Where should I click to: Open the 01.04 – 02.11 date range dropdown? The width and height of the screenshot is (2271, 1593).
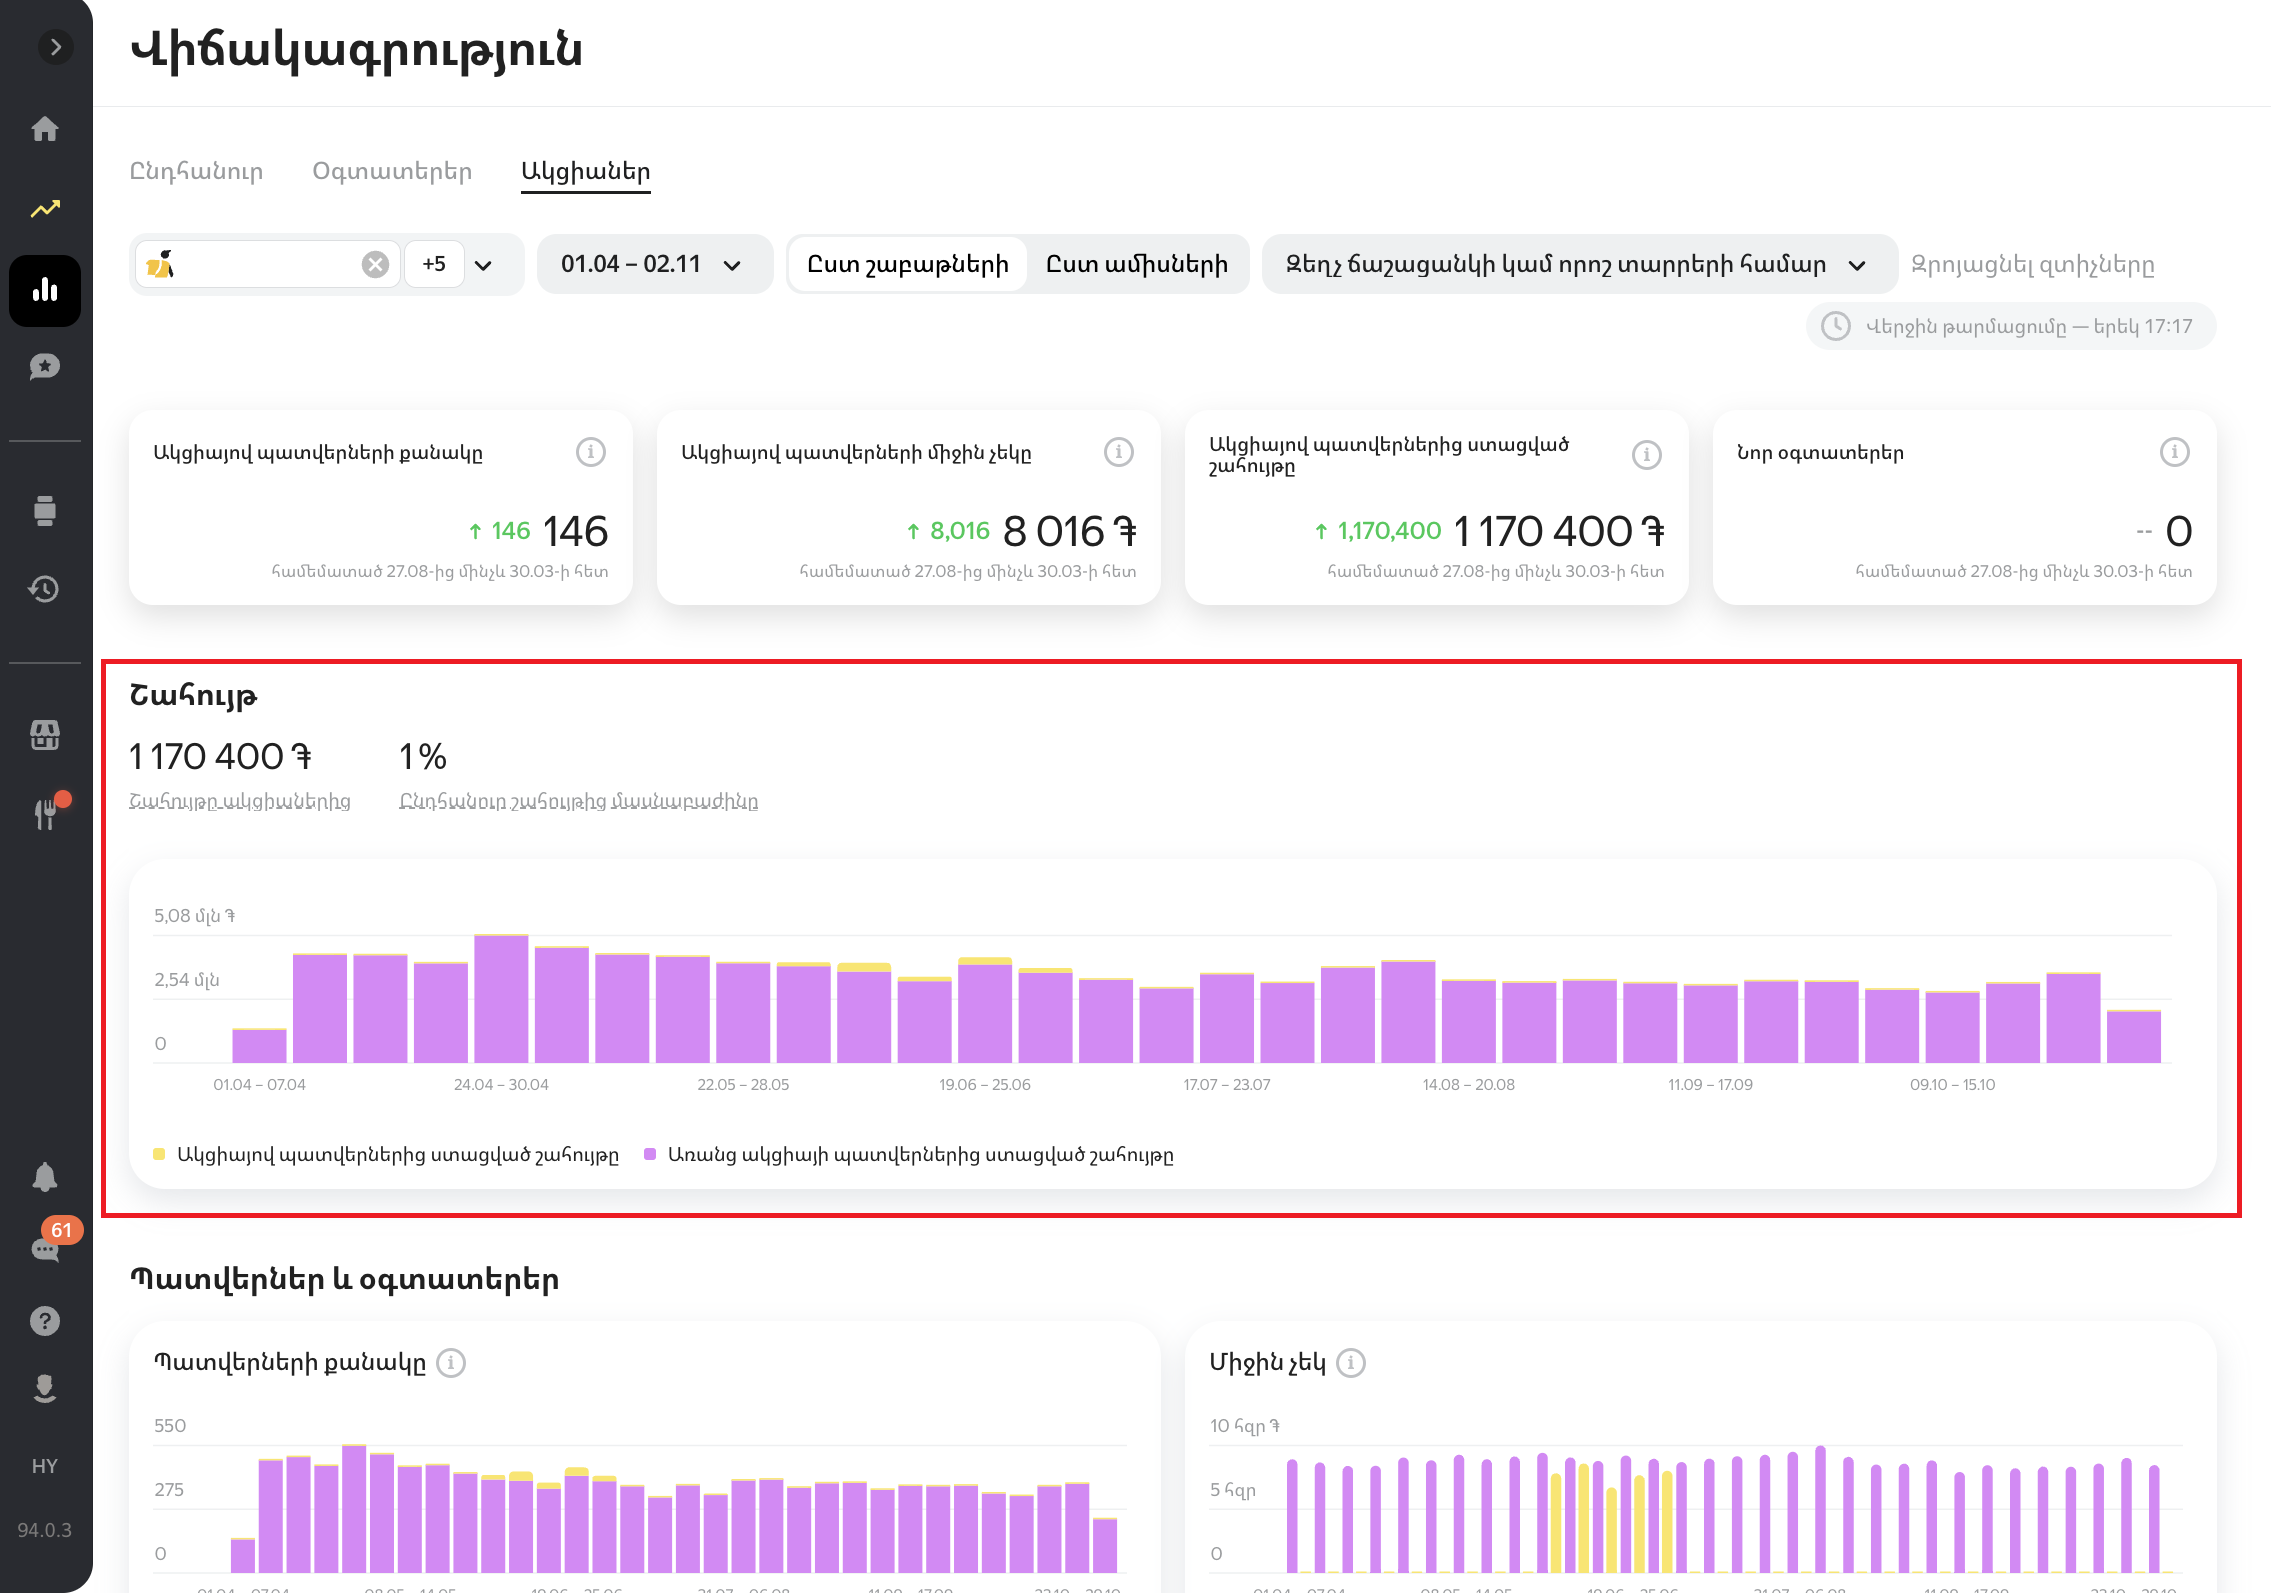tap(653, 265)
